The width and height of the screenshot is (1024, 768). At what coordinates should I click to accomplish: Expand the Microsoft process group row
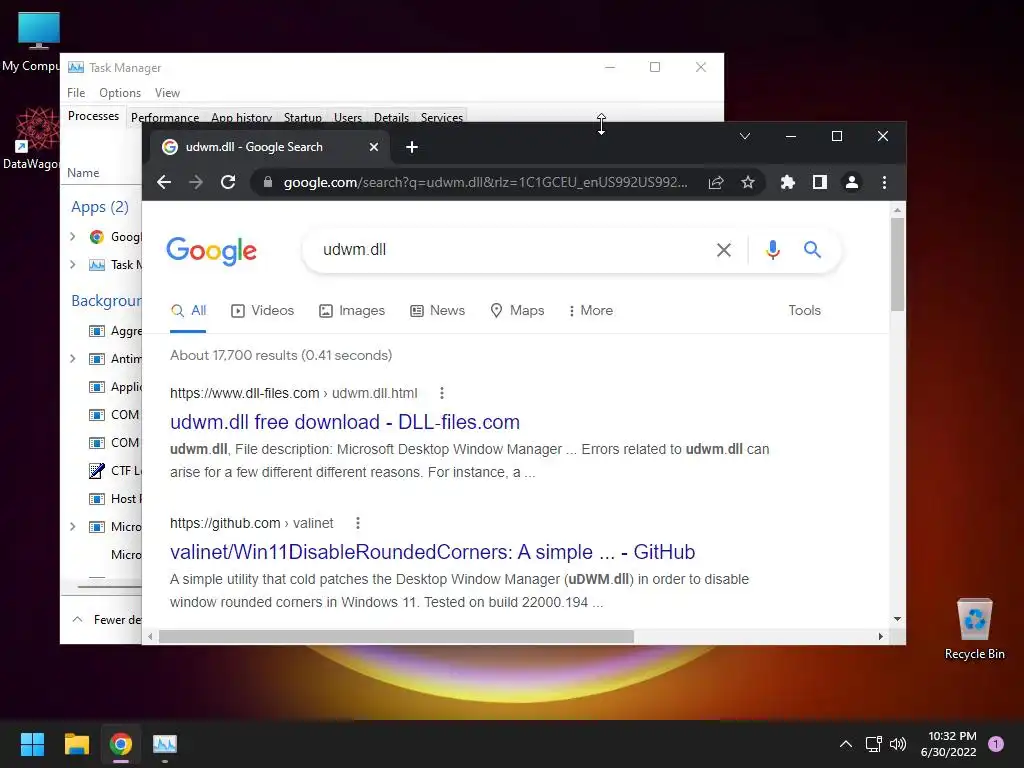point(73,526)
